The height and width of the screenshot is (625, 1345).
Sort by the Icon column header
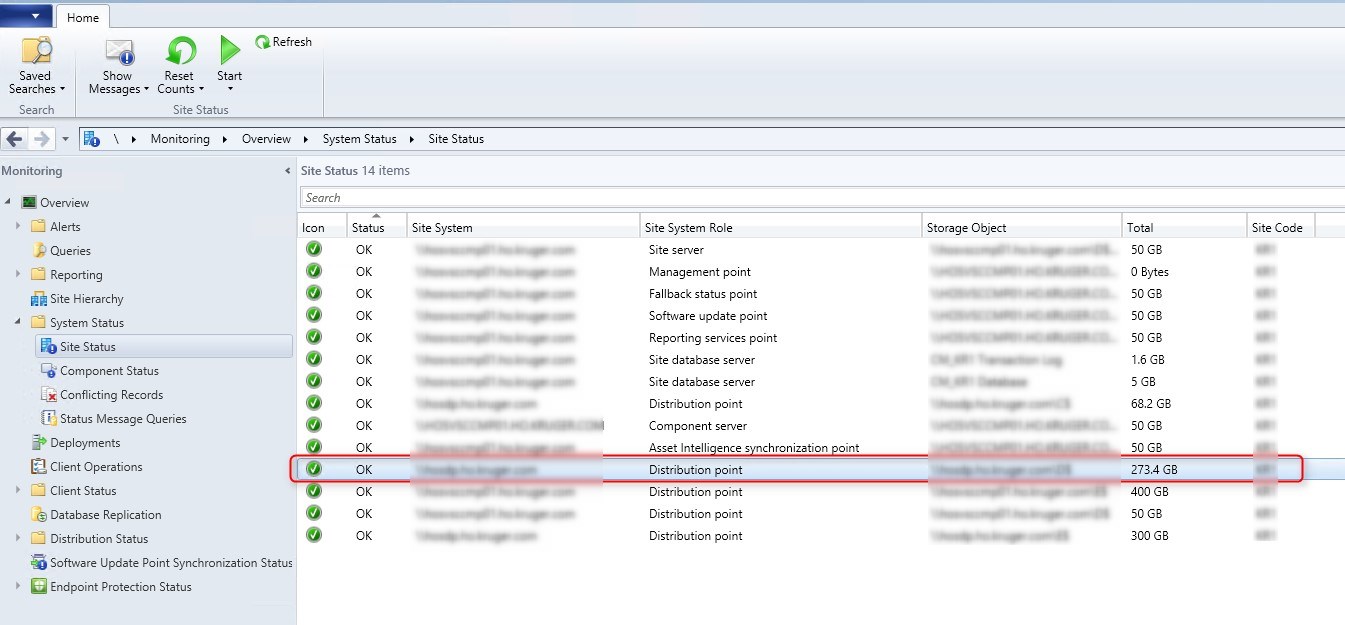[322, 228]
